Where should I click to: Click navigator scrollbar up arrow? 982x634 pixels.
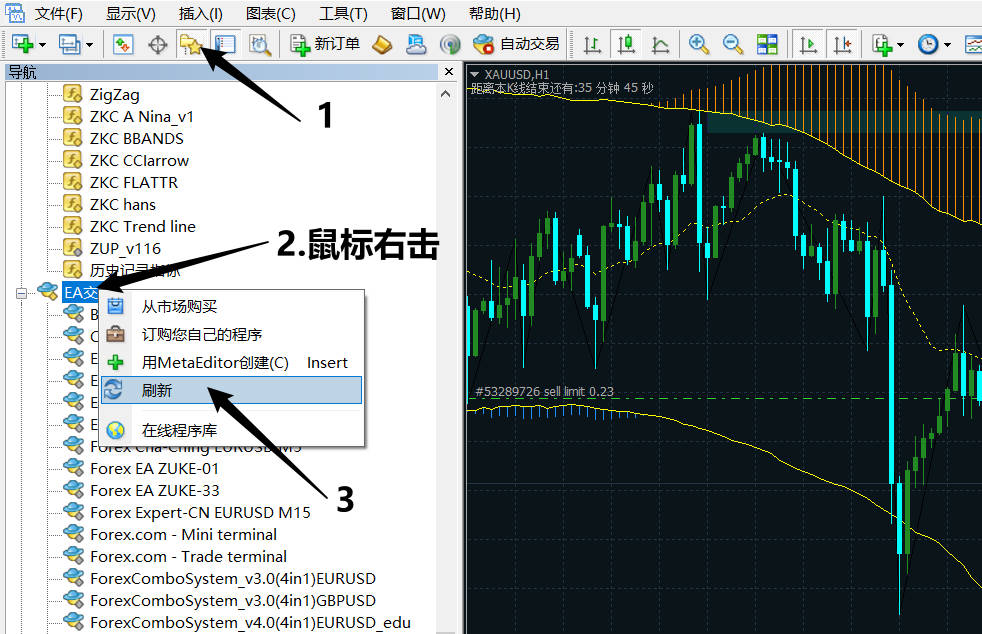445,94
